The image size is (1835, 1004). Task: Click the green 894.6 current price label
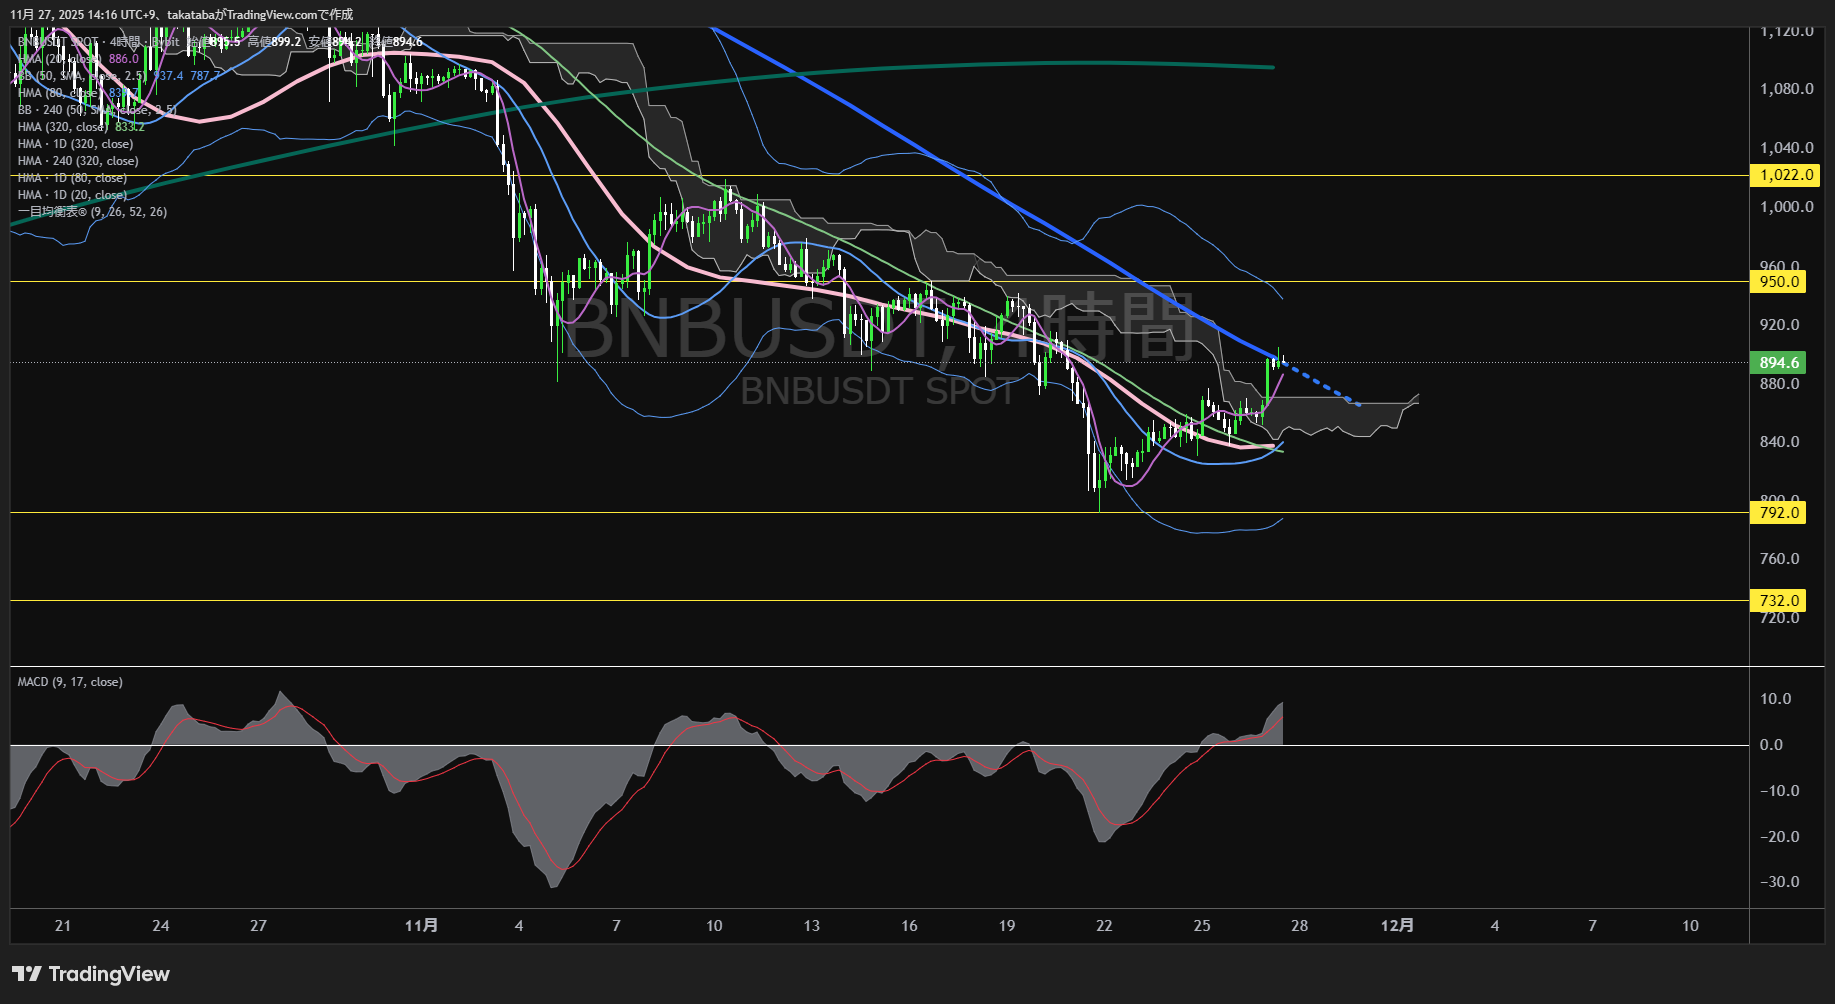pyautogui.click(x=1779, y=363)
